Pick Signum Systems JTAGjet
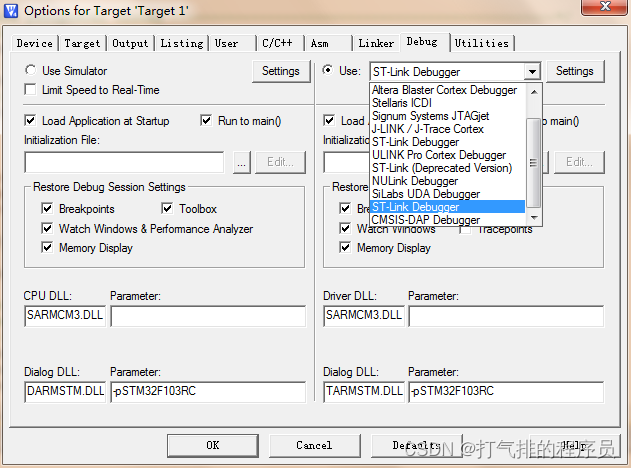 447,116
